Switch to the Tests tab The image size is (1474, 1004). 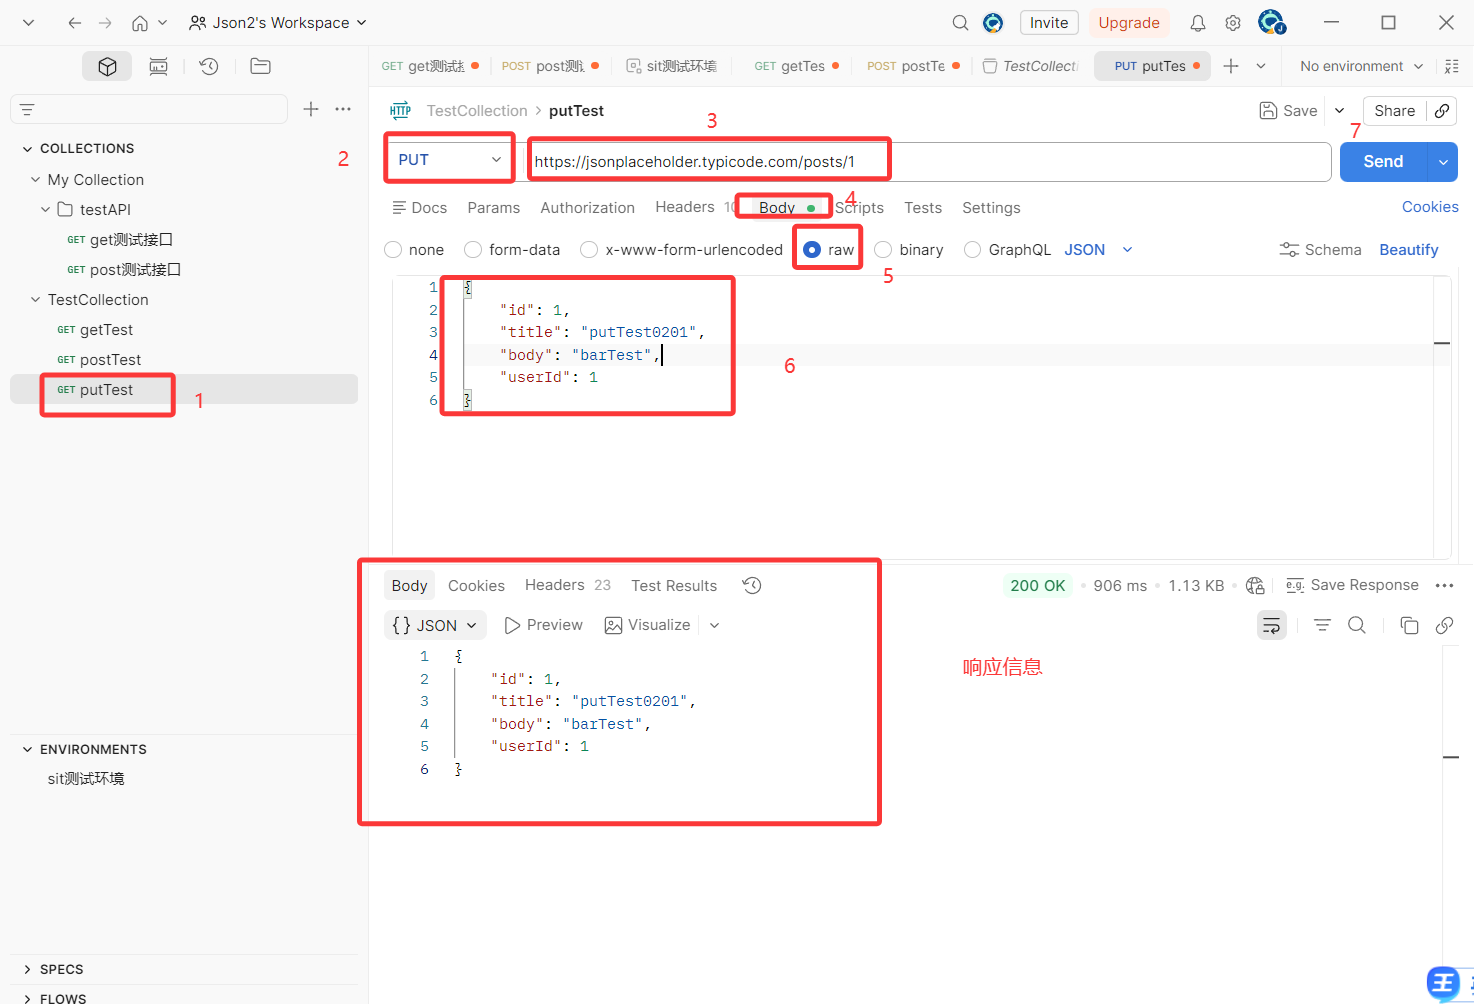[922, 207]
